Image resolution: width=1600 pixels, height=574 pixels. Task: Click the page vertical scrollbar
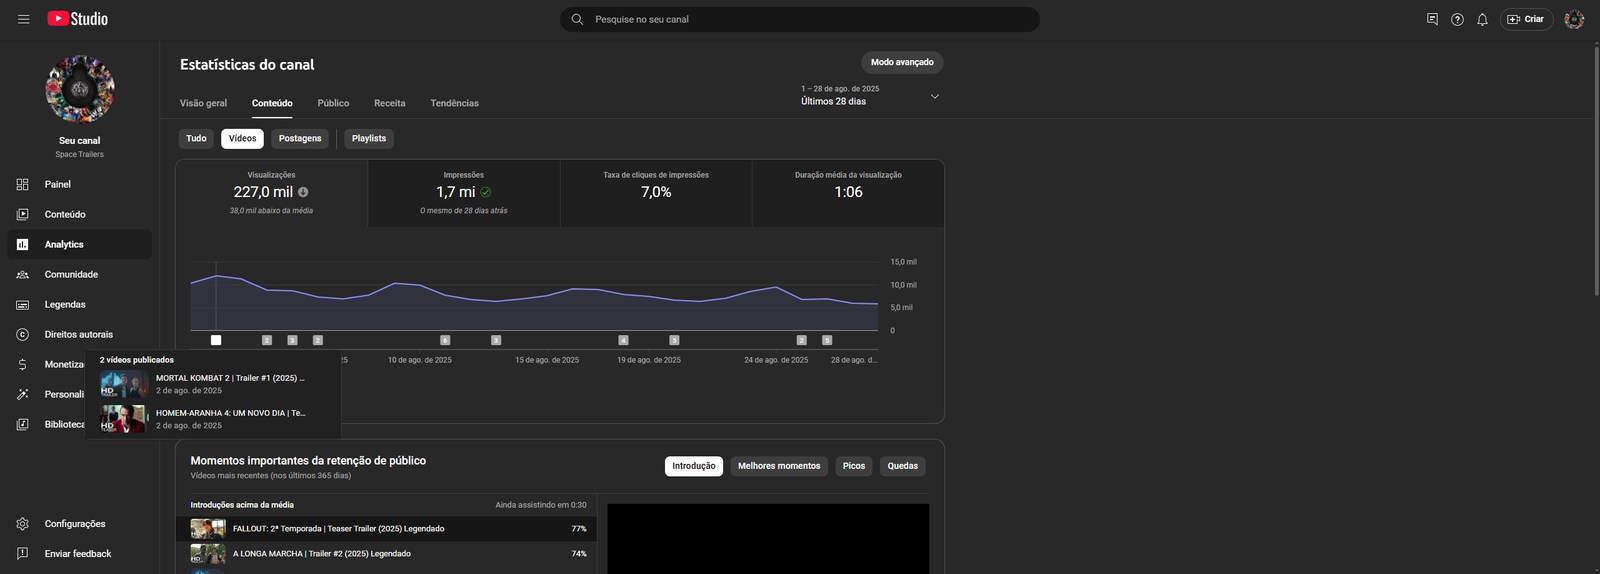tap(1596, 170)
